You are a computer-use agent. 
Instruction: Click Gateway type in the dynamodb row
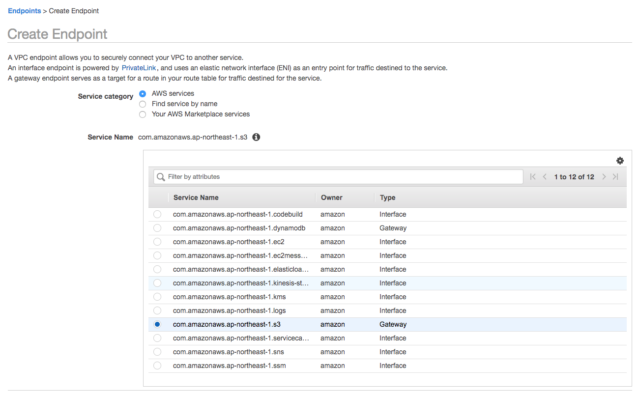click(393, 228)
